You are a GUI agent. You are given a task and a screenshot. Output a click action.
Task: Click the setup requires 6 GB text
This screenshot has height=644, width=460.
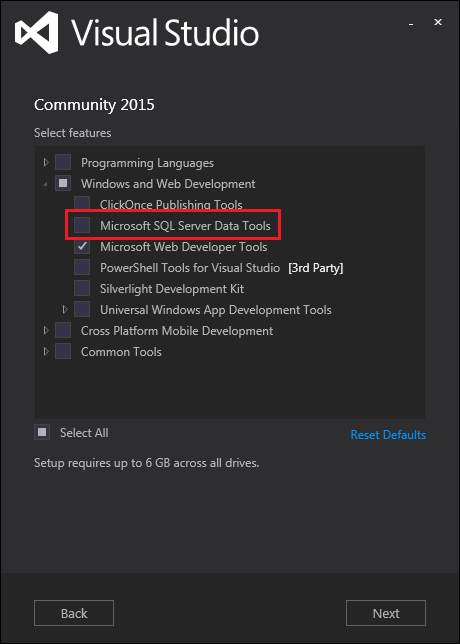[x=147, y=463]
